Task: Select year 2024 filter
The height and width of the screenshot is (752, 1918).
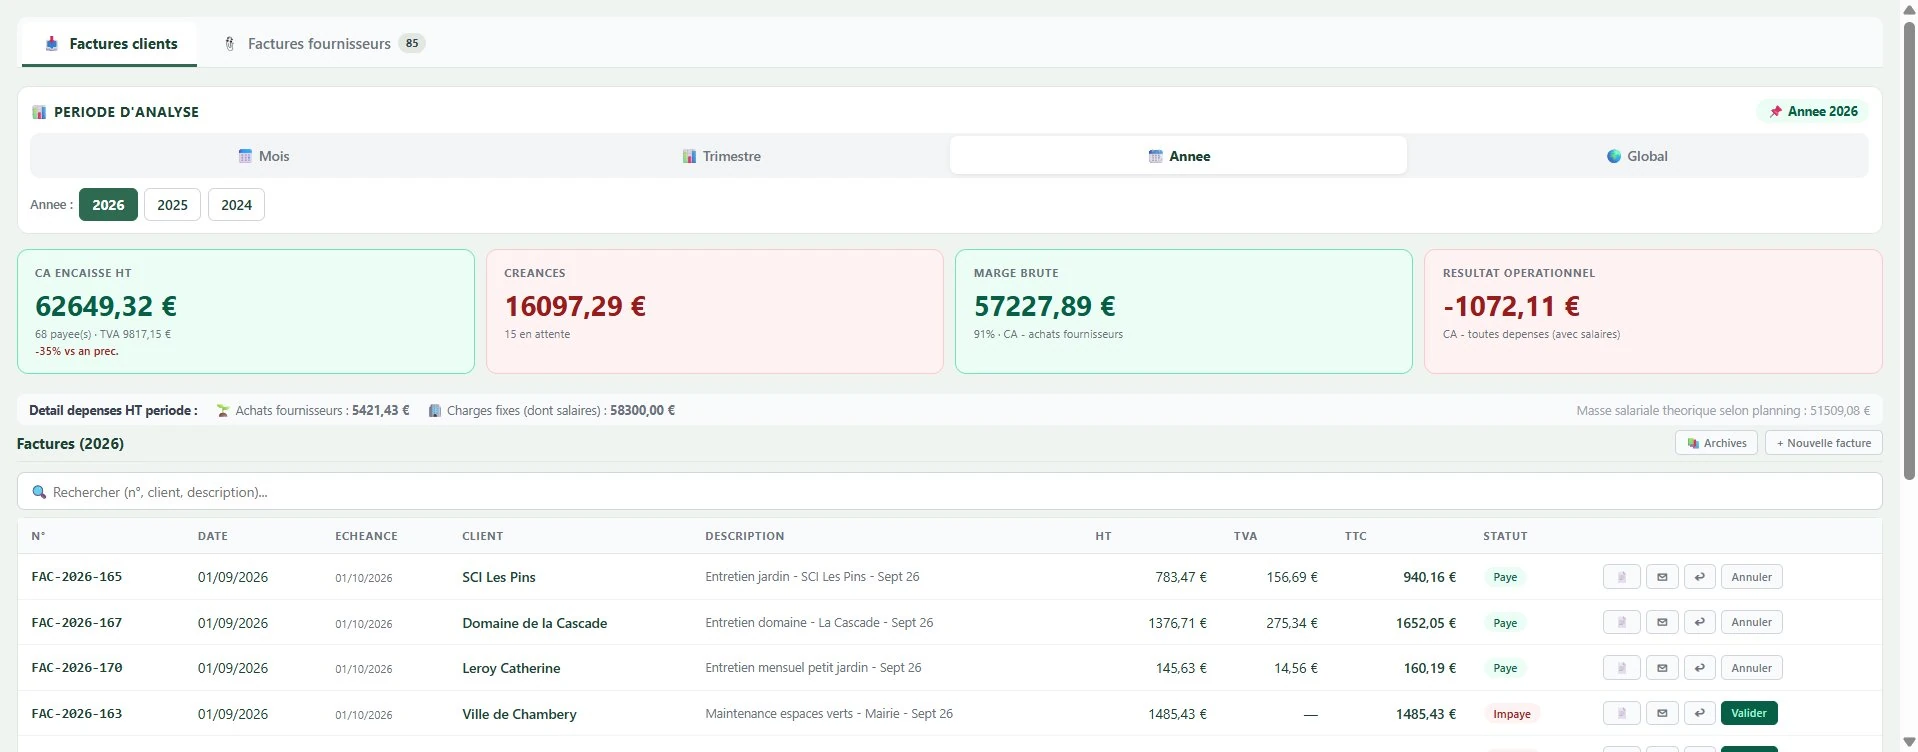Action: click(x=236, y=205)
